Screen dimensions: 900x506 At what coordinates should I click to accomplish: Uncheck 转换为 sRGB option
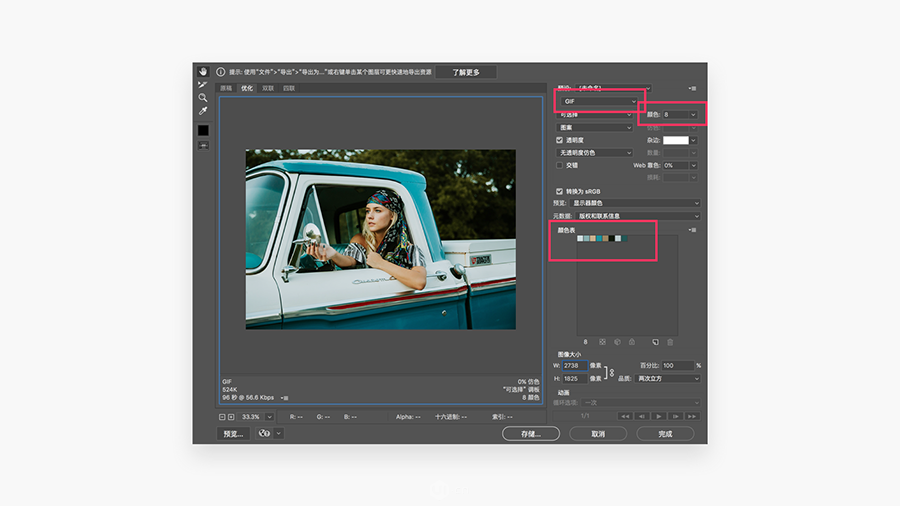(559, 191)
